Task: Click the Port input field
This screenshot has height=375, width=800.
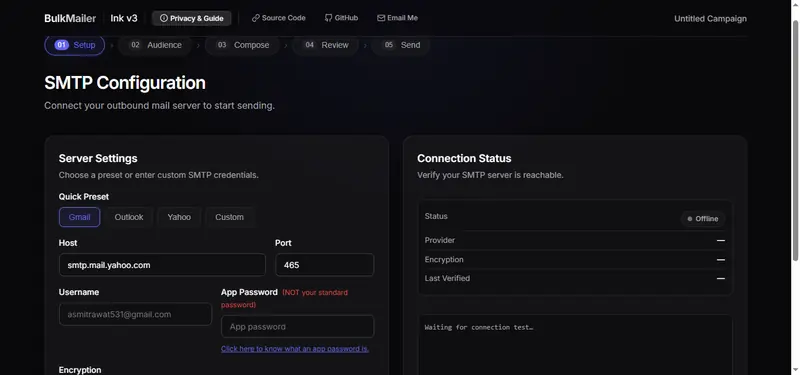Action: click(324, 265)
